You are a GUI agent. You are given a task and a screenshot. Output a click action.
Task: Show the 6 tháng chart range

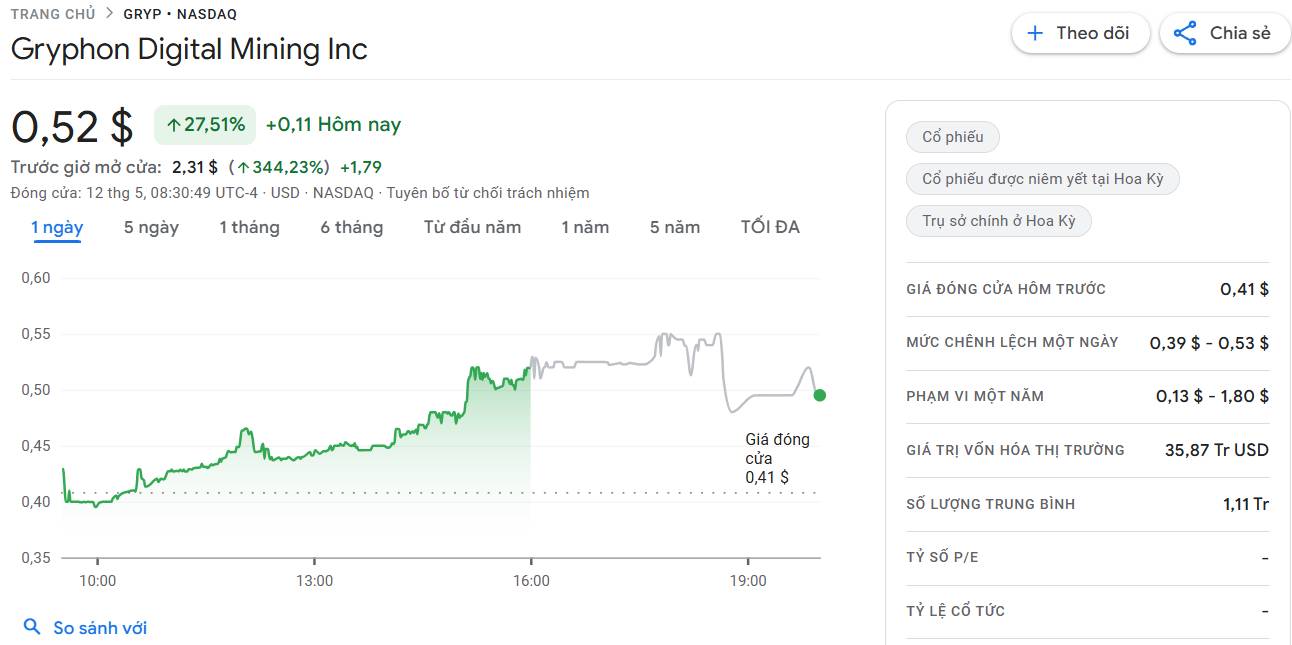(351, 227)
